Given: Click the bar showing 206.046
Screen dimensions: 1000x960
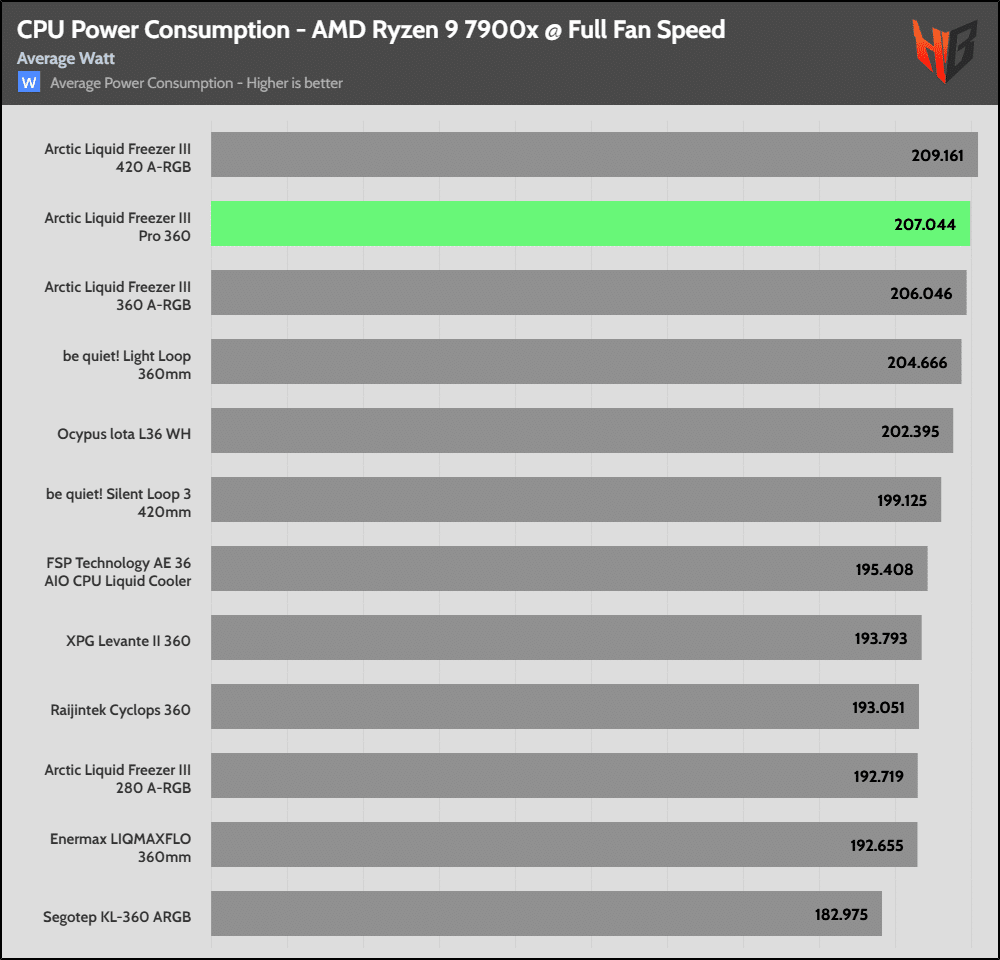Looking at the screenshot, I should pyautogui.click(x=588, y=293).
